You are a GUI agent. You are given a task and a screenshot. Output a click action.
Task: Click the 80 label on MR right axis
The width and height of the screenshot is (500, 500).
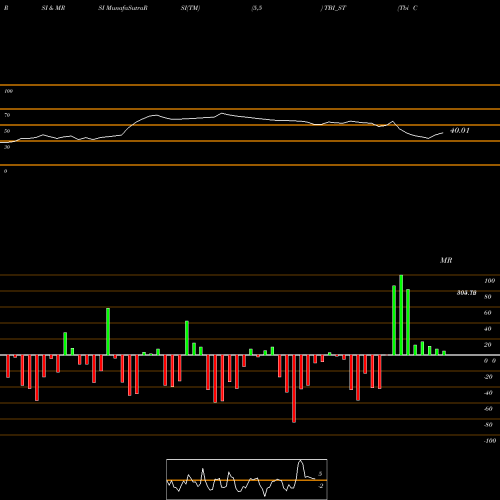488,297
